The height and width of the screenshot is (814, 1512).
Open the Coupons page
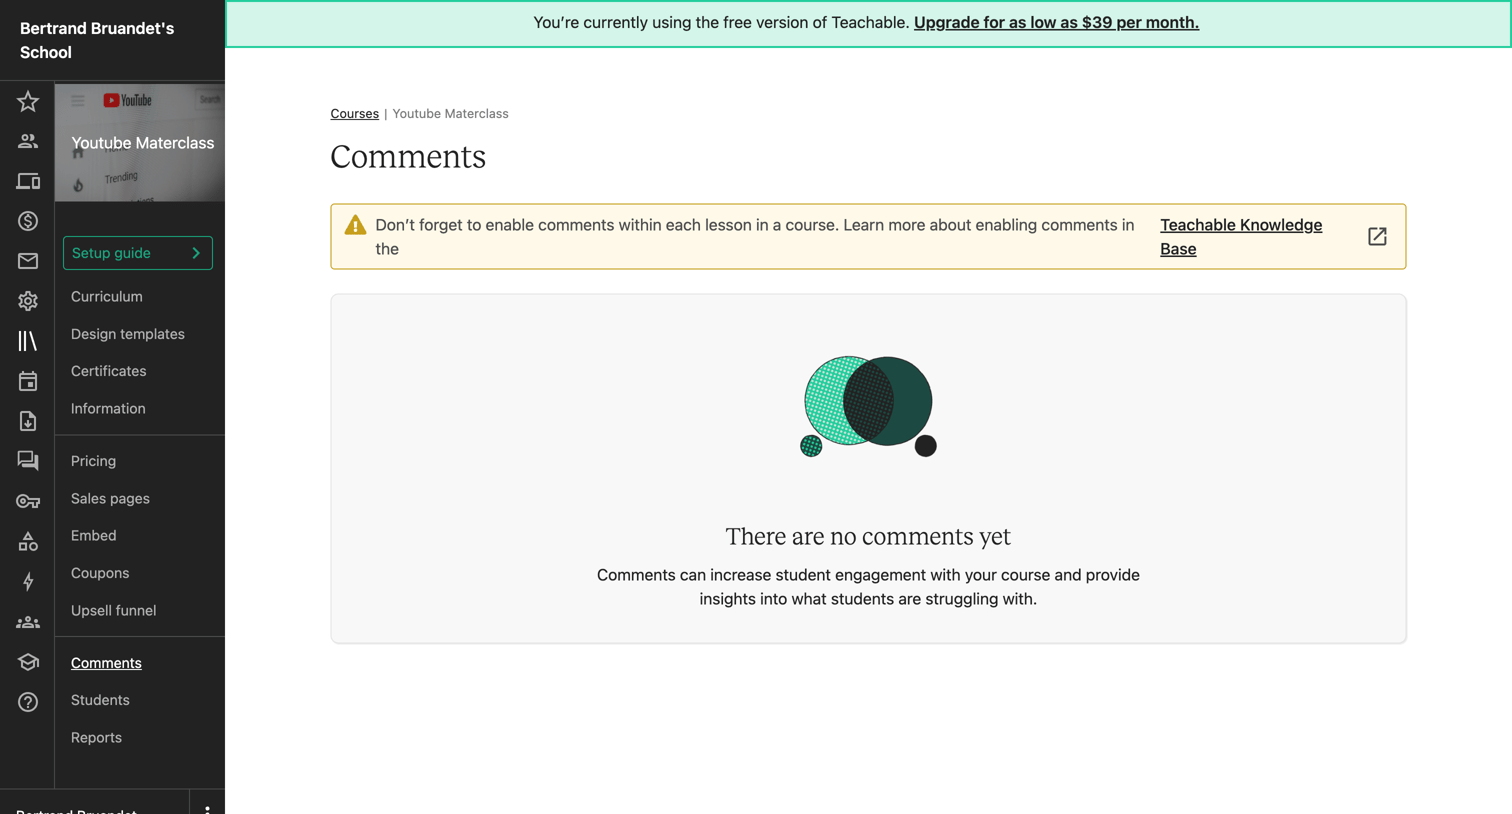100,573
